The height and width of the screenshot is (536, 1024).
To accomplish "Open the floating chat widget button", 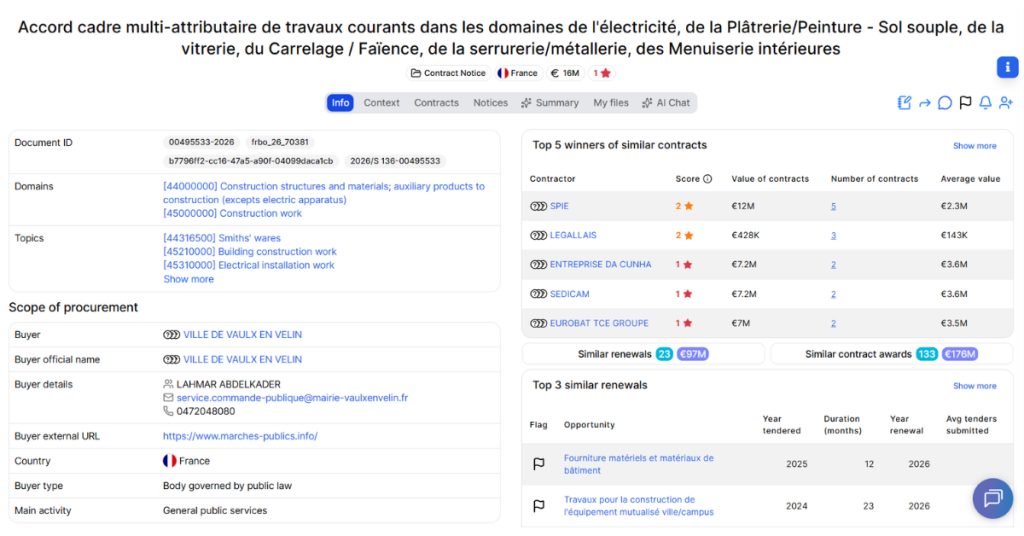I will (x=993, y=498).
